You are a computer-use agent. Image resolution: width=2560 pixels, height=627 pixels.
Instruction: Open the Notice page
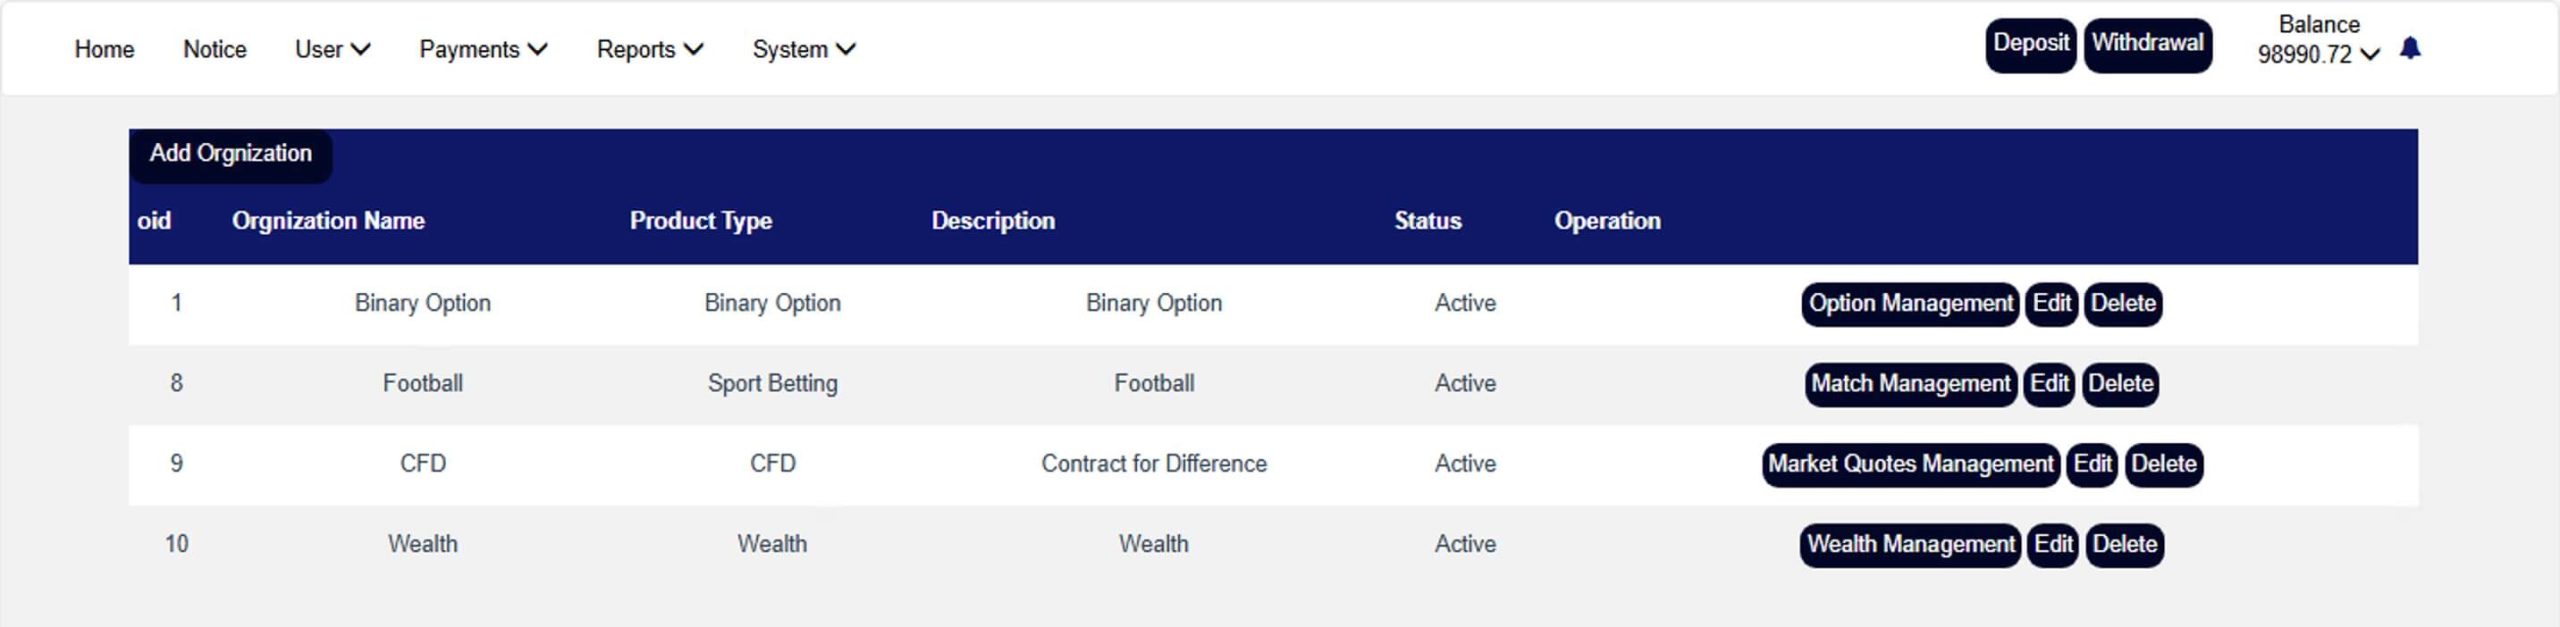pyautogui.click(x=214, y=49)
